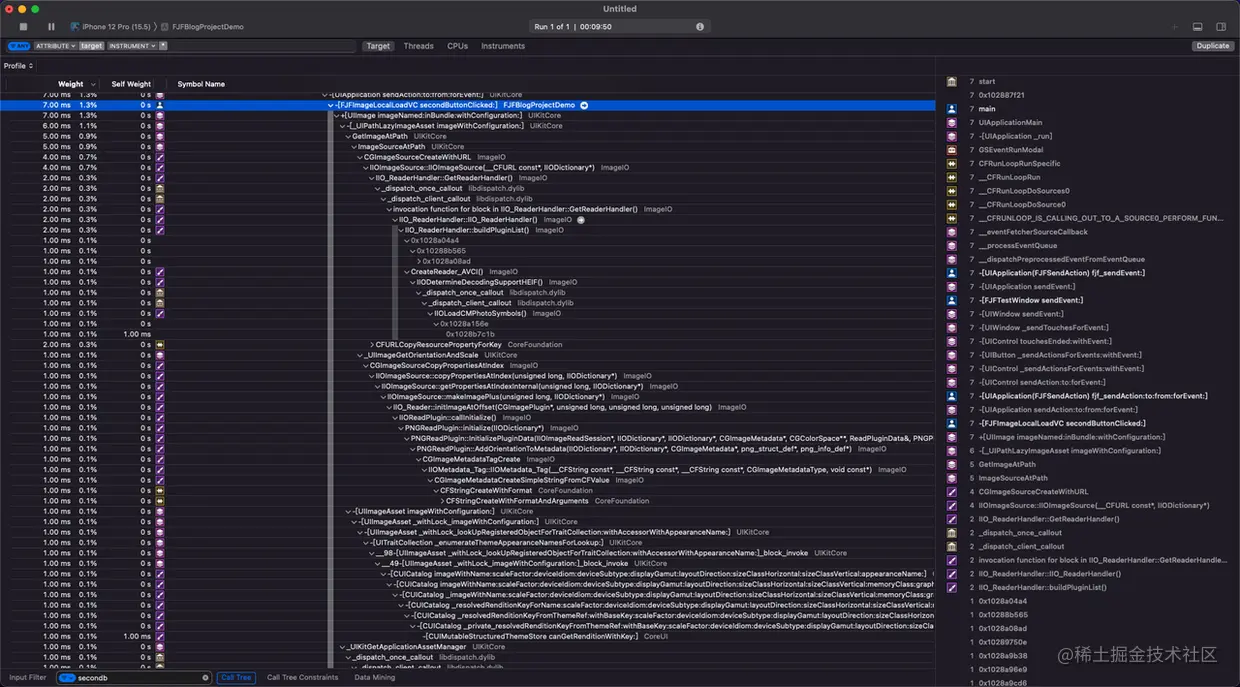
Task: Open the ATTRIBUTE filter dropdown
Action: tap(54, 46)
